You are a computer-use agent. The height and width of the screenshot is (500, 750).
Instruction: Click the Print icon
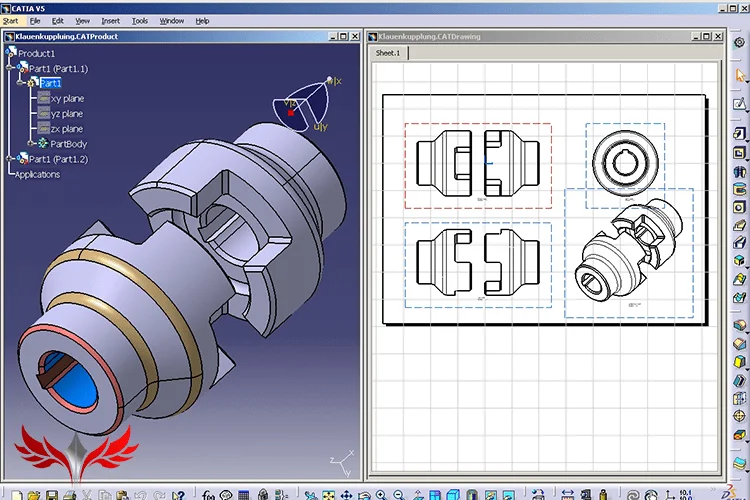70,495
